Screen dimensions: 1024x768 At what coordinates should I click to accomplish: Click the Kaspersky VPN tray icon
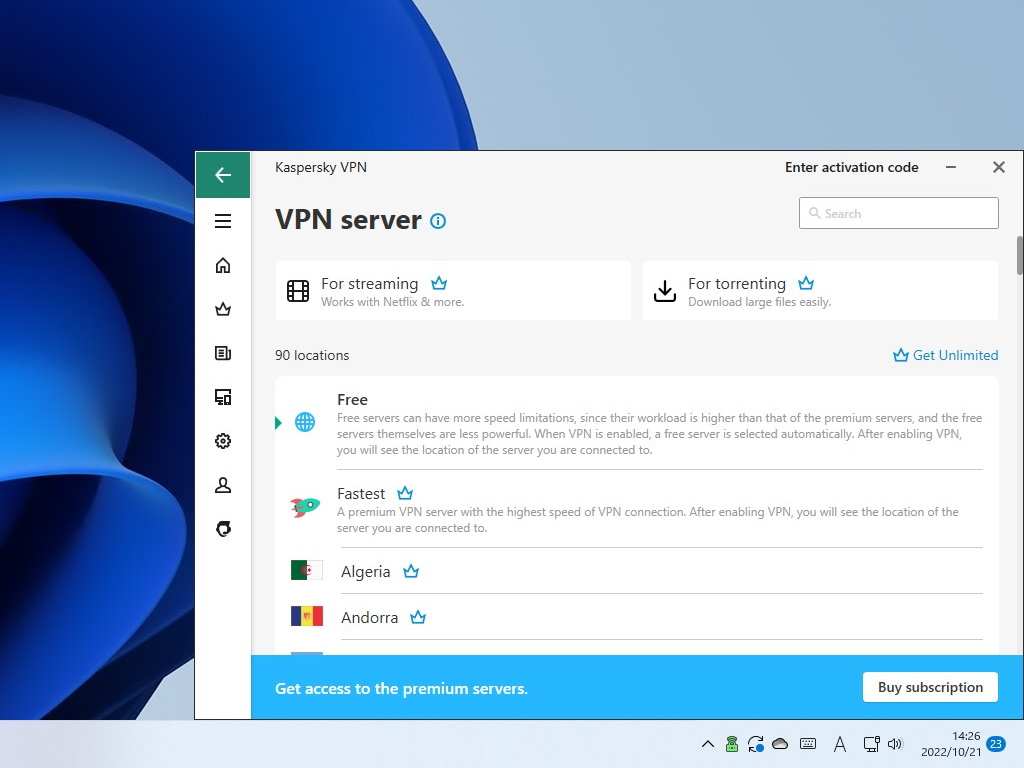coord(732,744)
